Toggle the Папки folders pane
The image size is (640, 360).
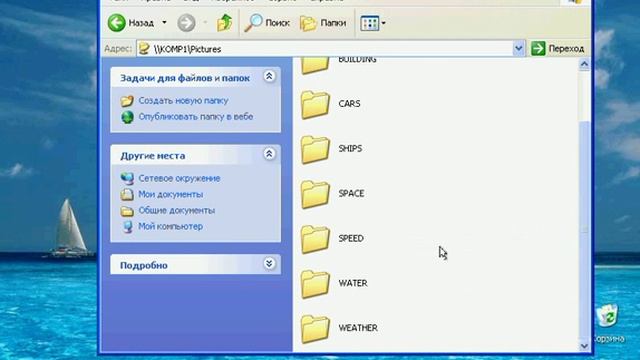coord(323,23)
